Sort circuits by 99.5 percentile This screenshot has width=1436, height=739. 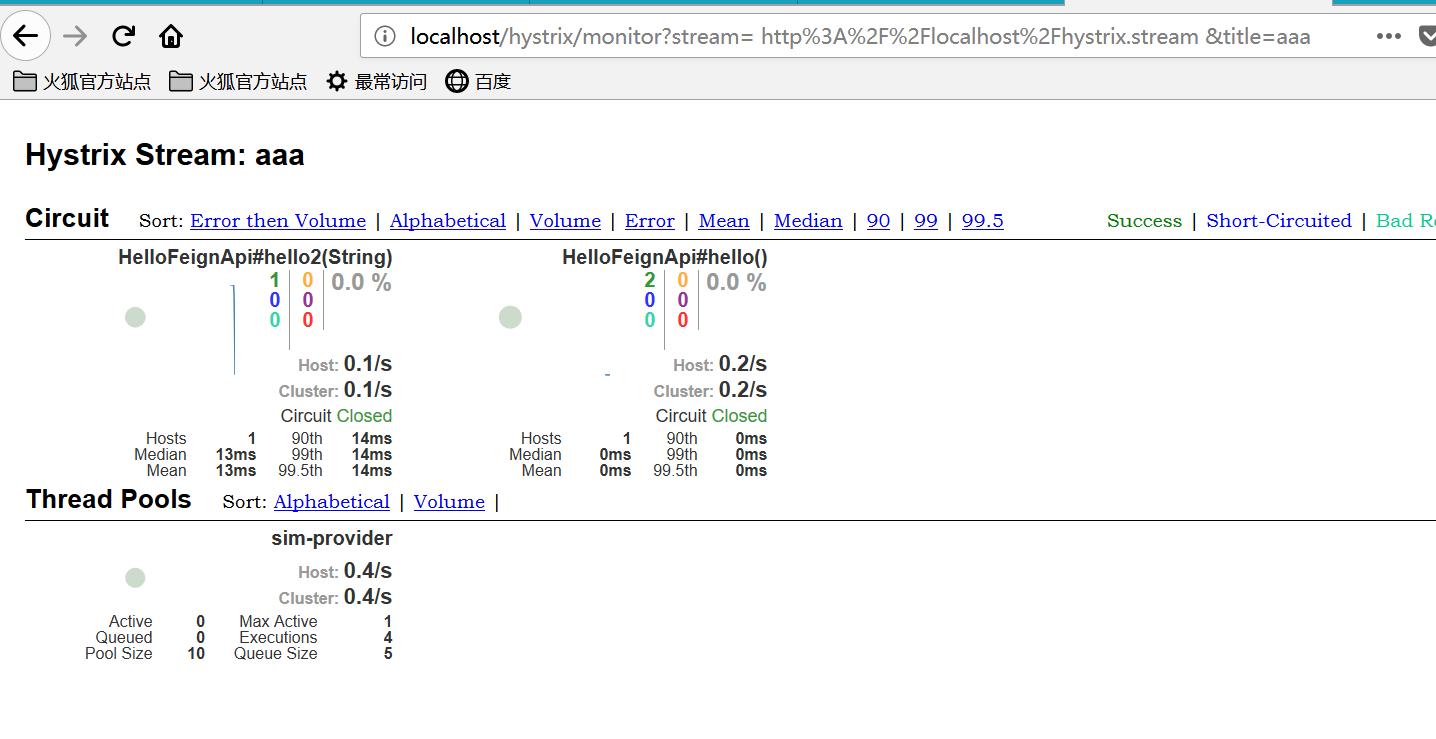982,221
